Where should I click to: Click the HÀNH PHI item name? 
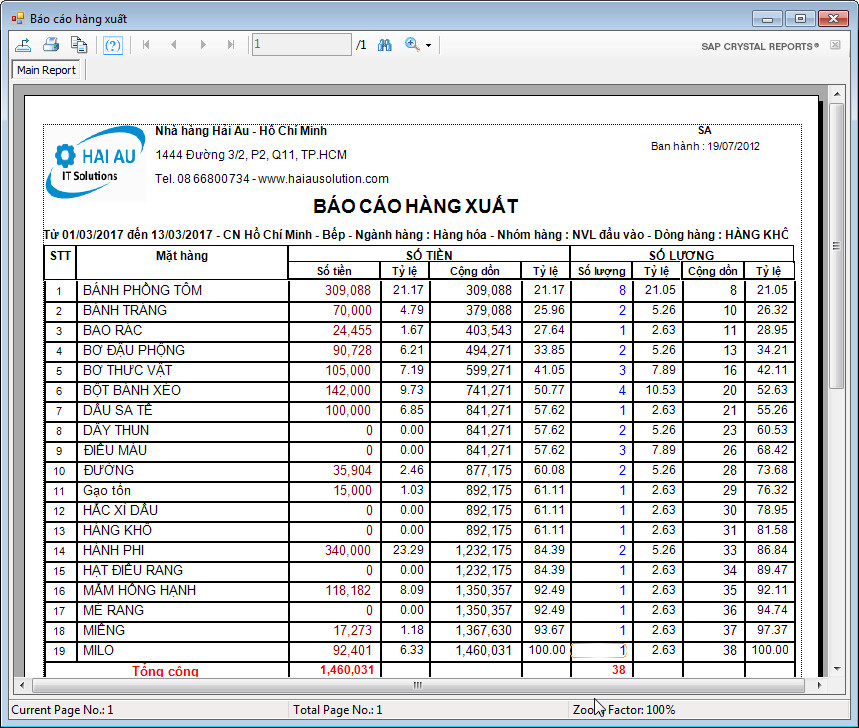tap(113, 551)
